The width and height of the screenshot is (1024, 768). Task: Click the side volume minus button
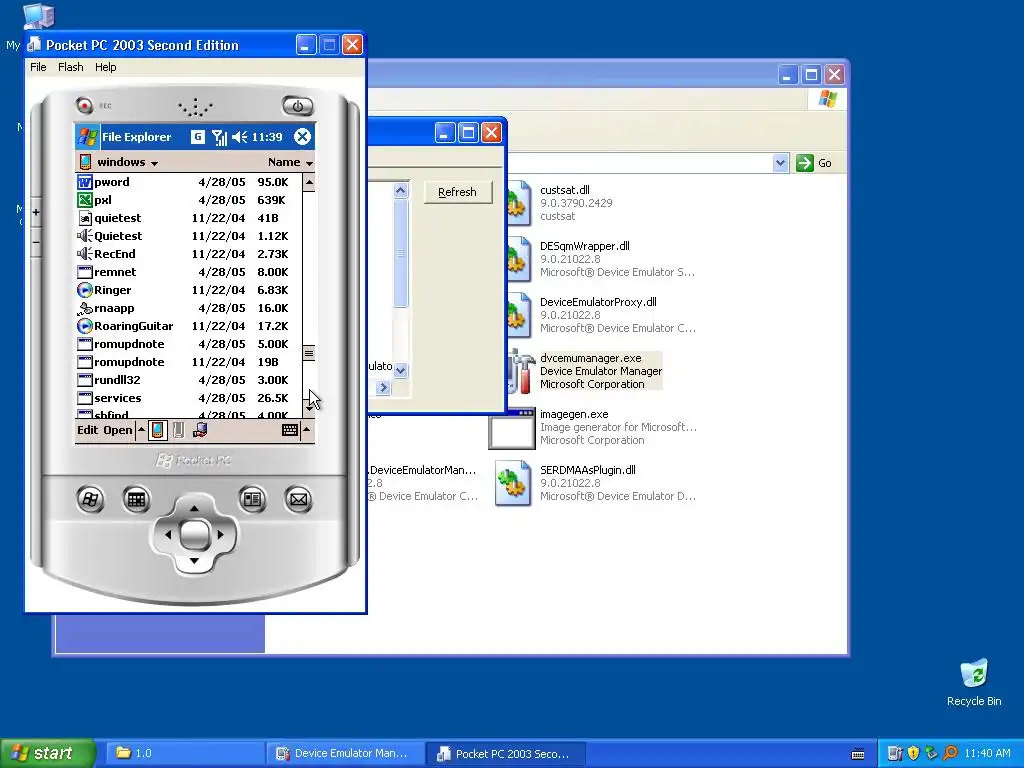click(36, 242)
